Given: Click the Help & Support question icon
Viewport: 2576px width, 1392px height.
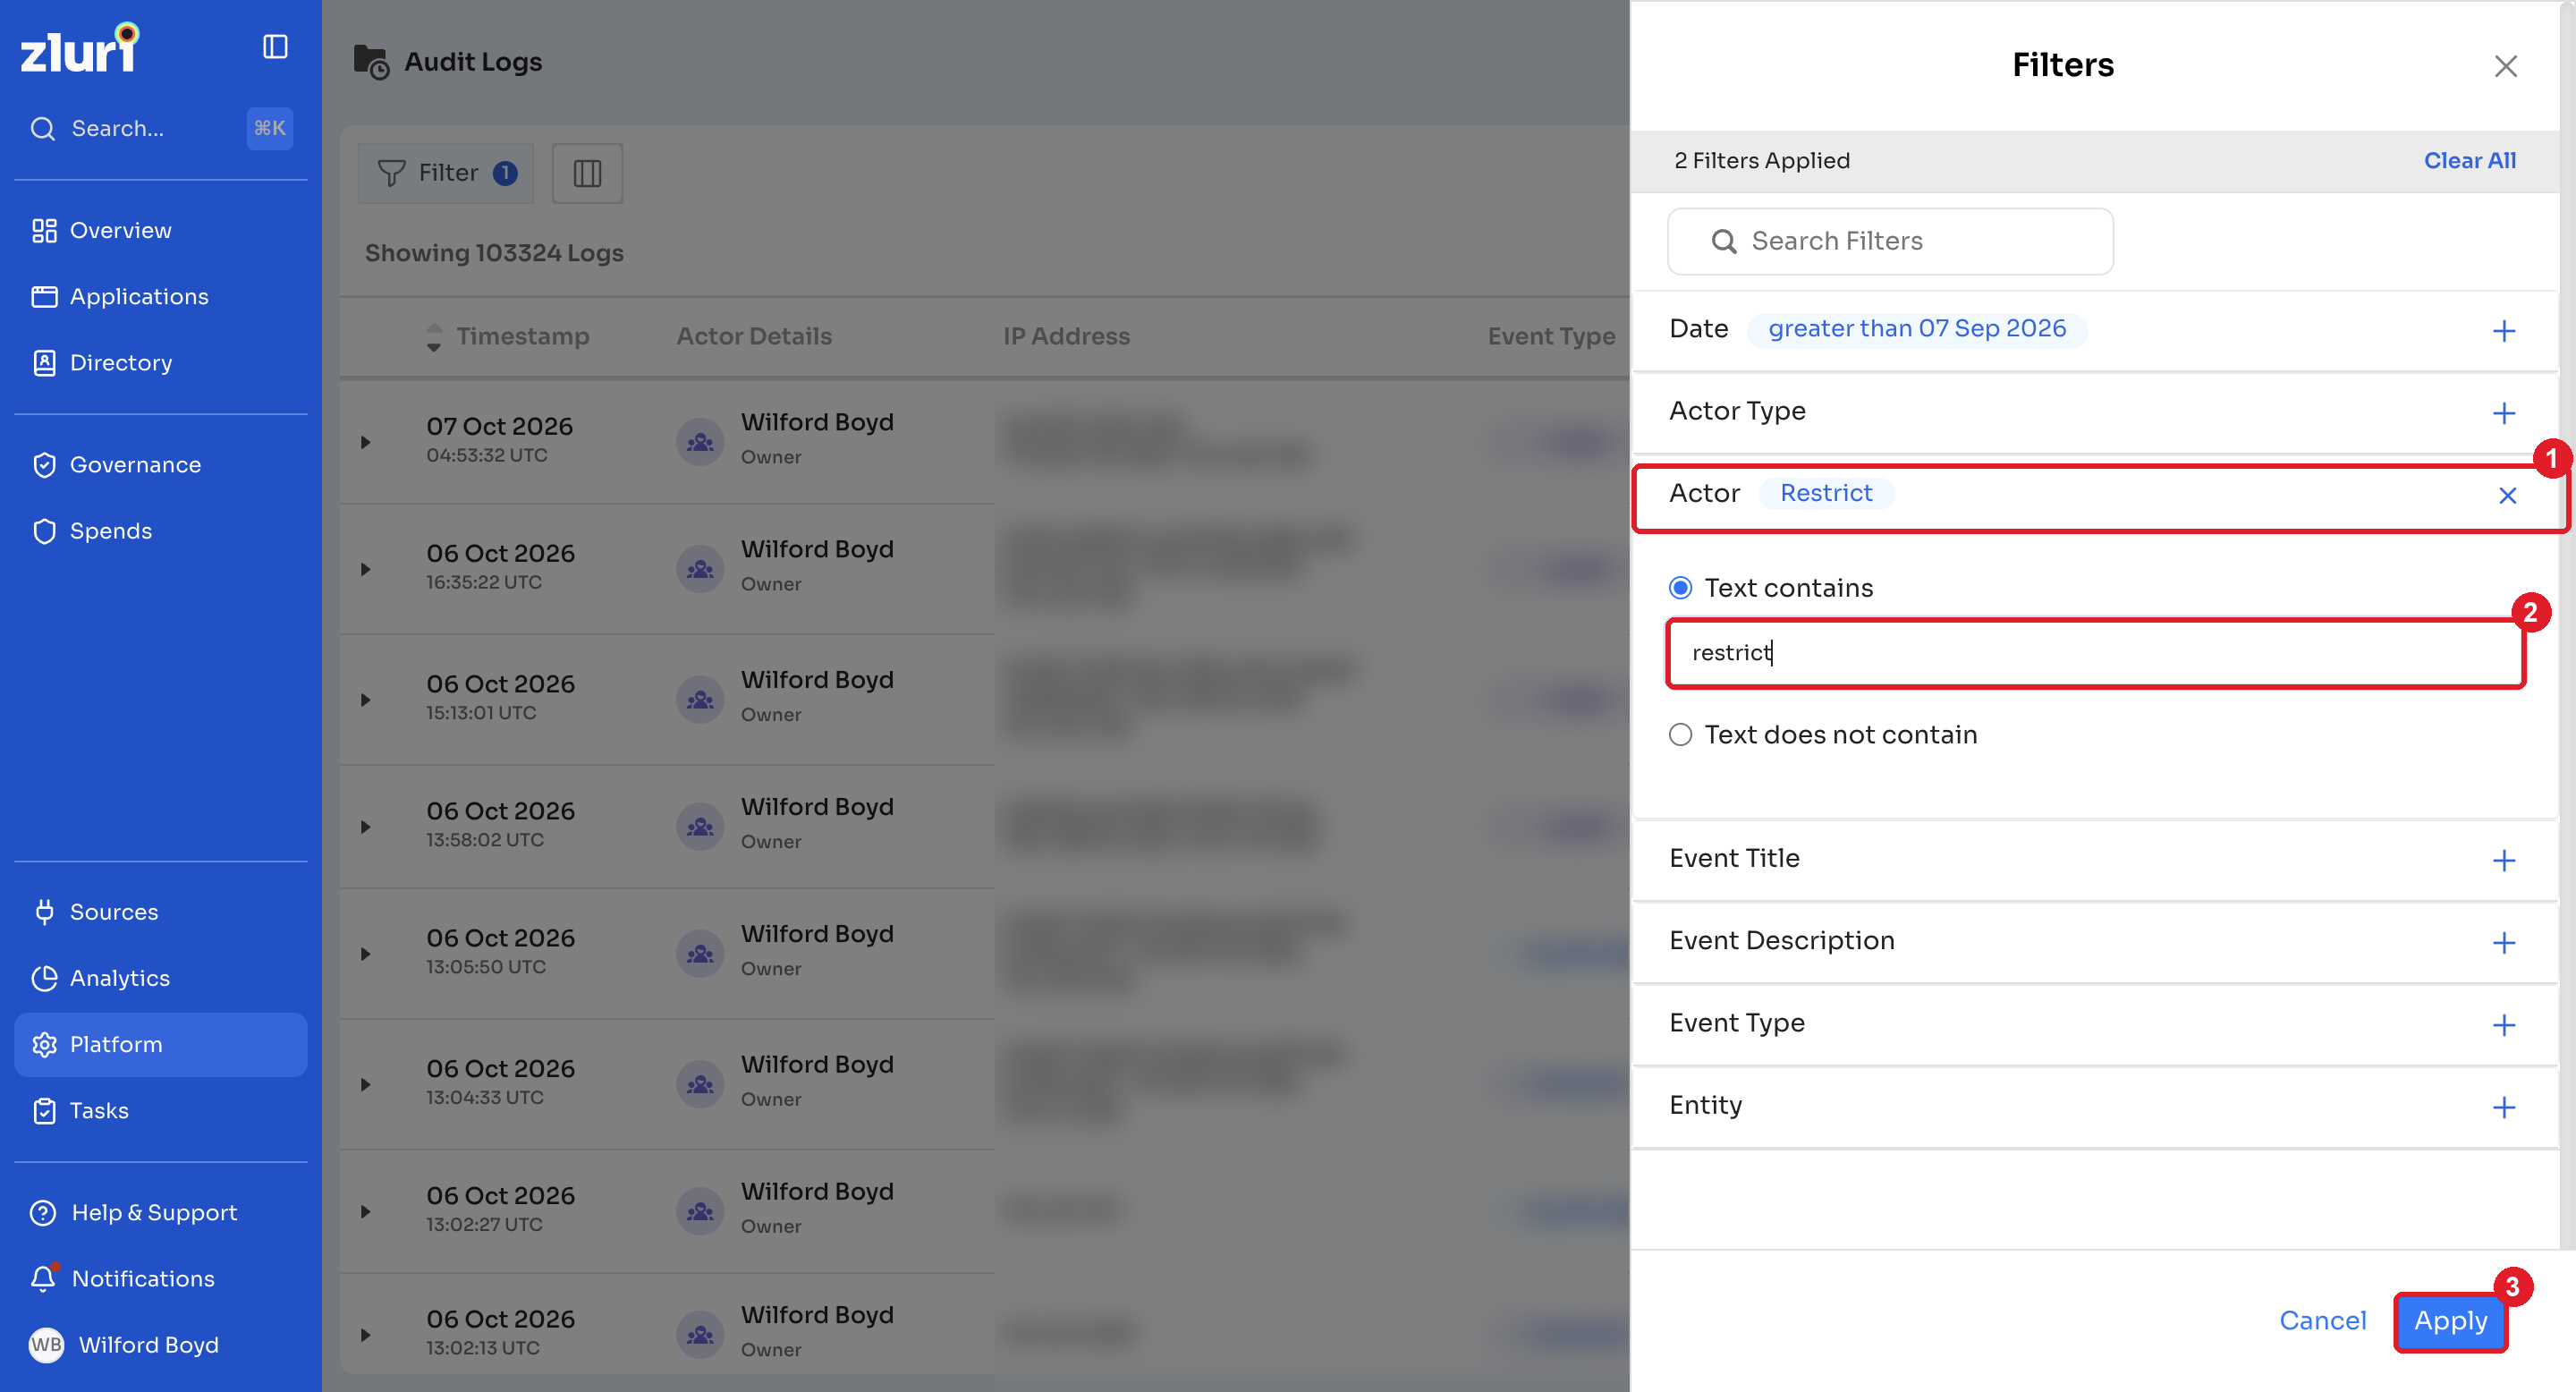Looking at the screenshot, I should pos(43,1211).
